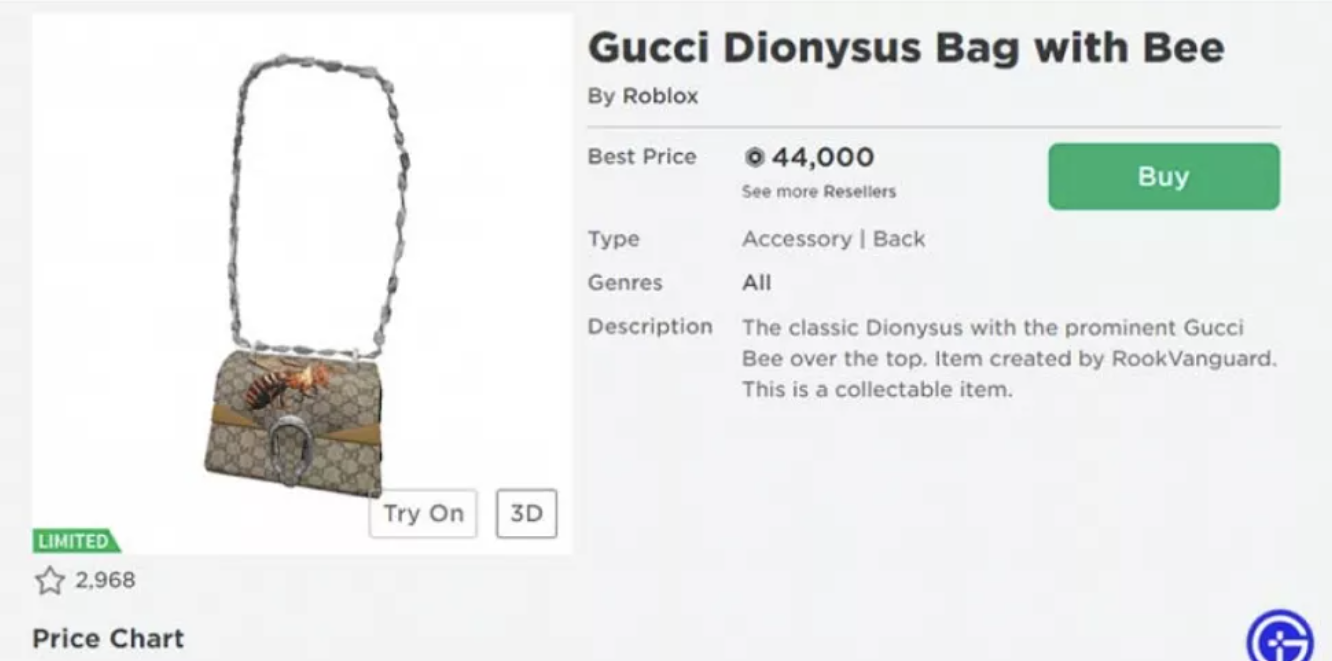
Task: Click the Gucci bag preview image
Action: pyautogui.click(x=302, y=284)
